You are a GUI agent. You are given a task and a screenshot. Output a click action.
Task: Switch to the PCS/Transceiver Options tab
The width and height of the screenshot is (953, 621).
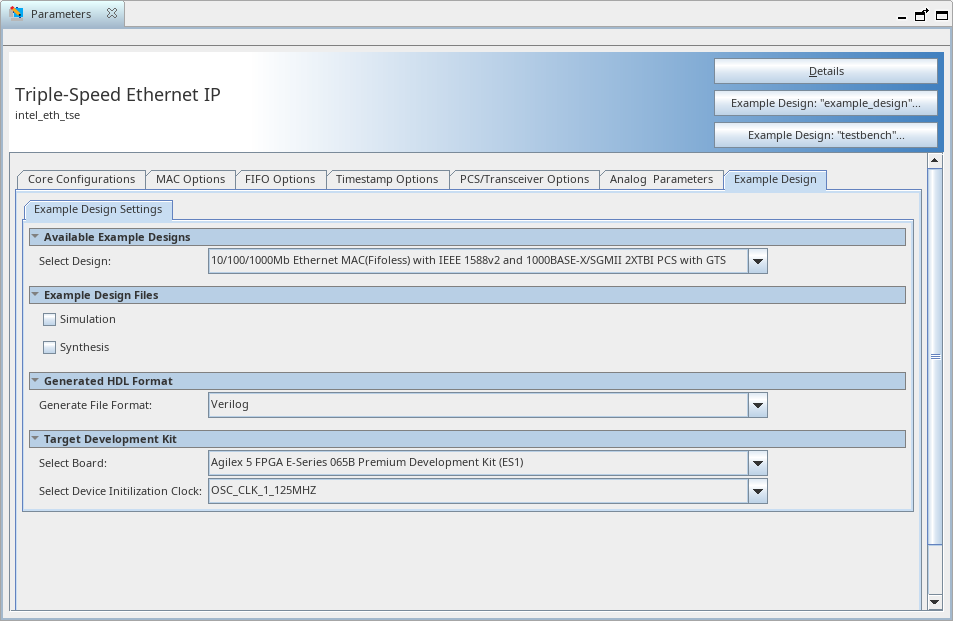click(525, 179)
